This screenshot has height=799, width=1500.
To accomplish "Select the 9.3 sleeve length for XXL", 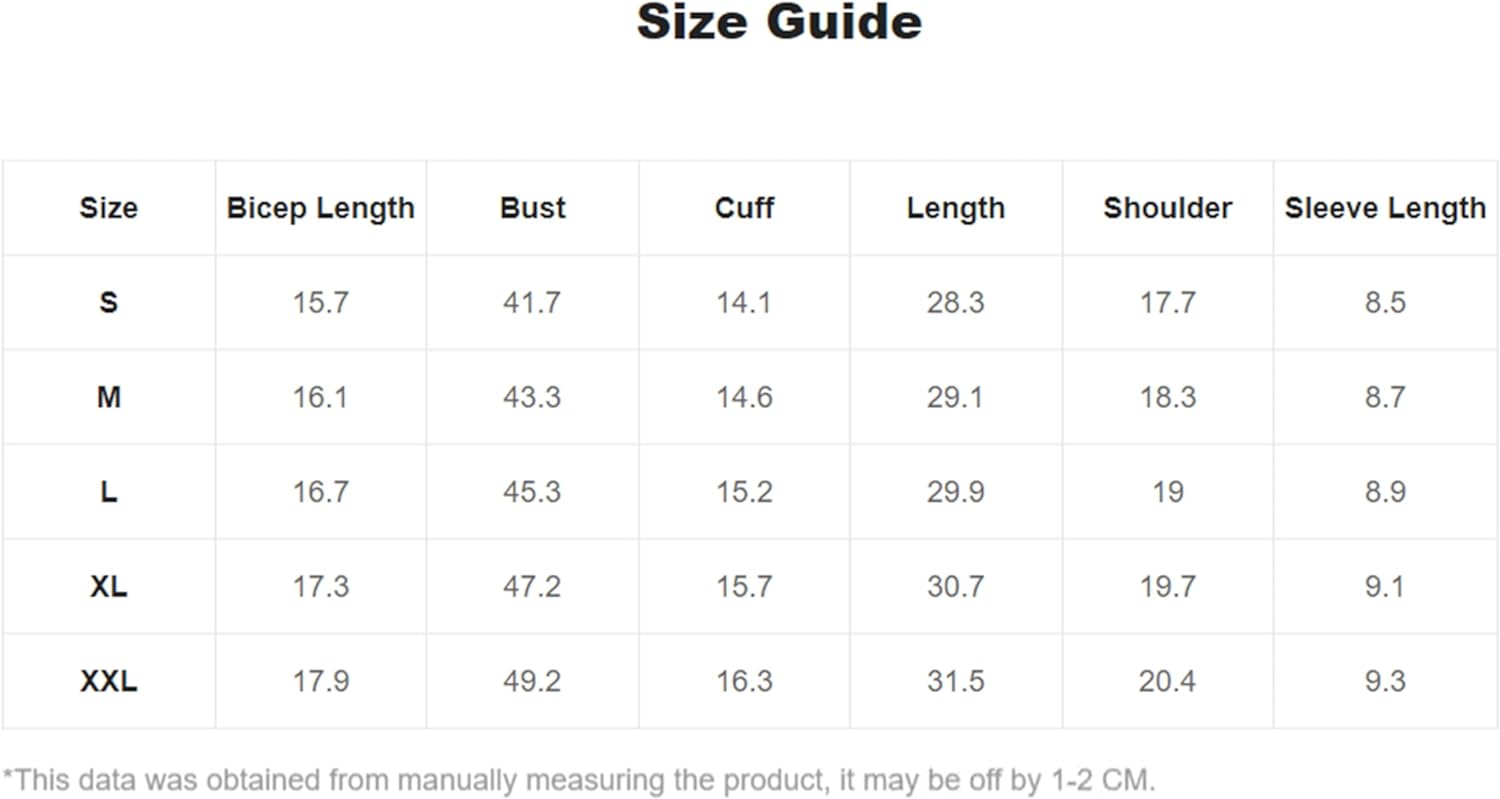I will pos(1385,681).
